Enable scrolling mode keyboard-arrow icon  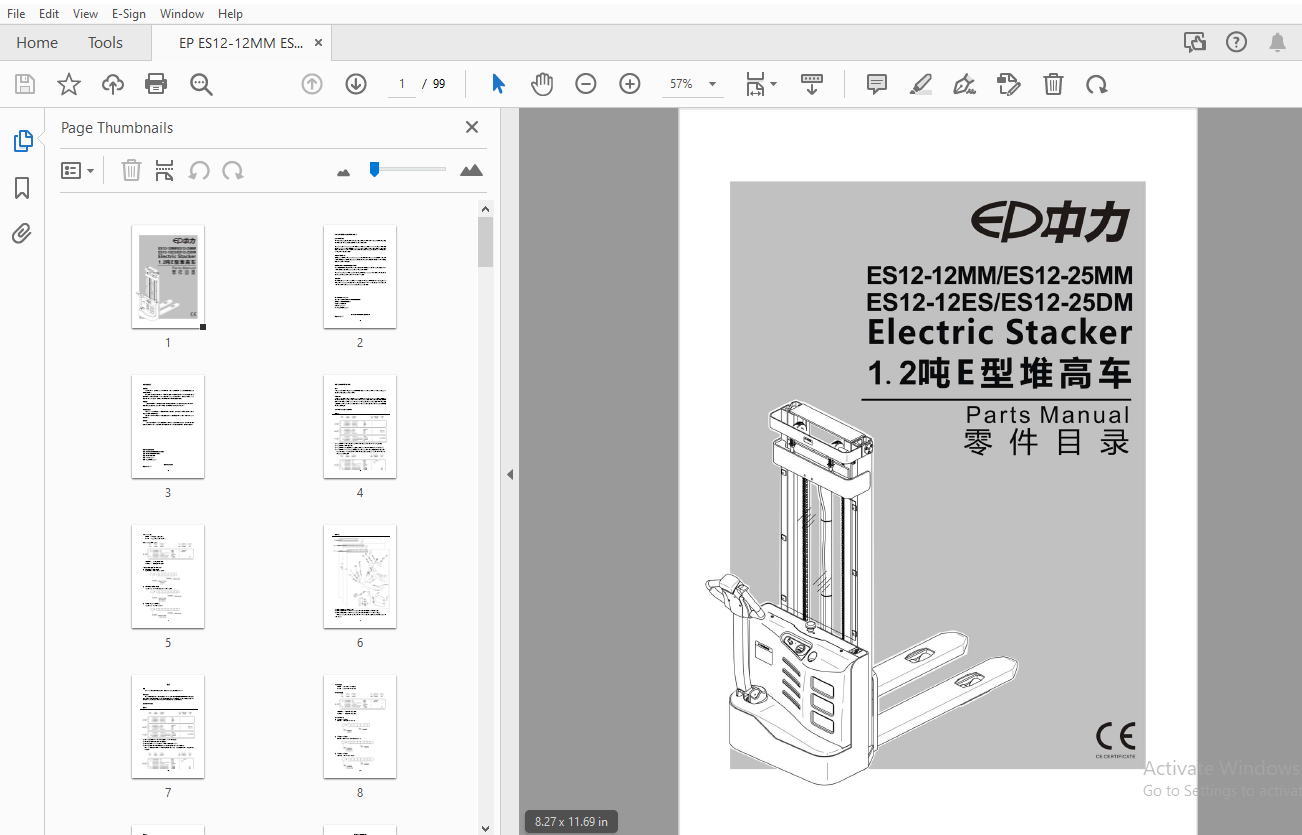pos(812,84)
